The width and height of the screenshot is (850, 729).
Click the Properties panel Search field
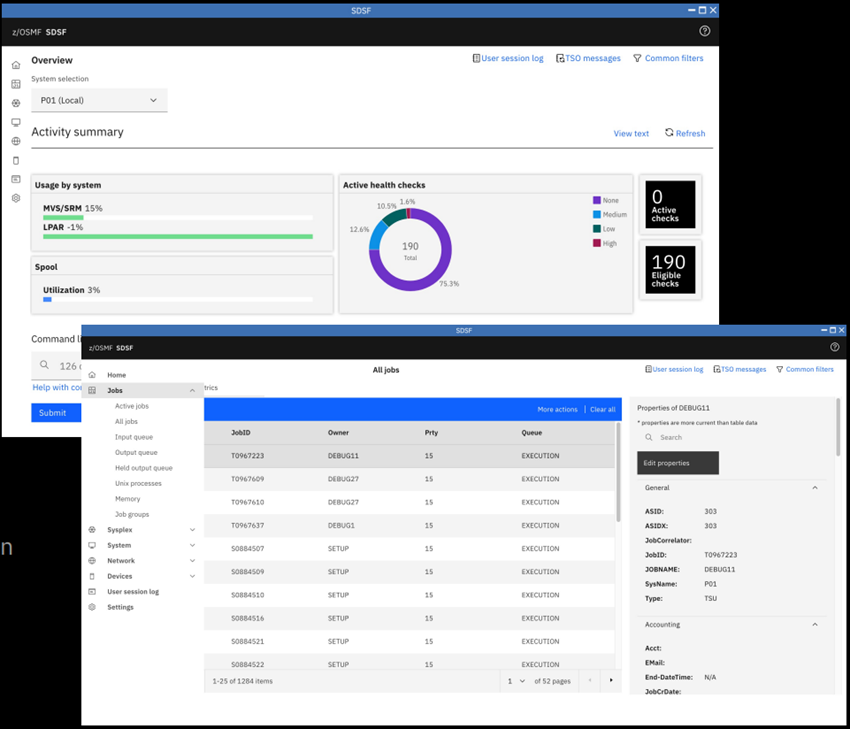point(732,437)
